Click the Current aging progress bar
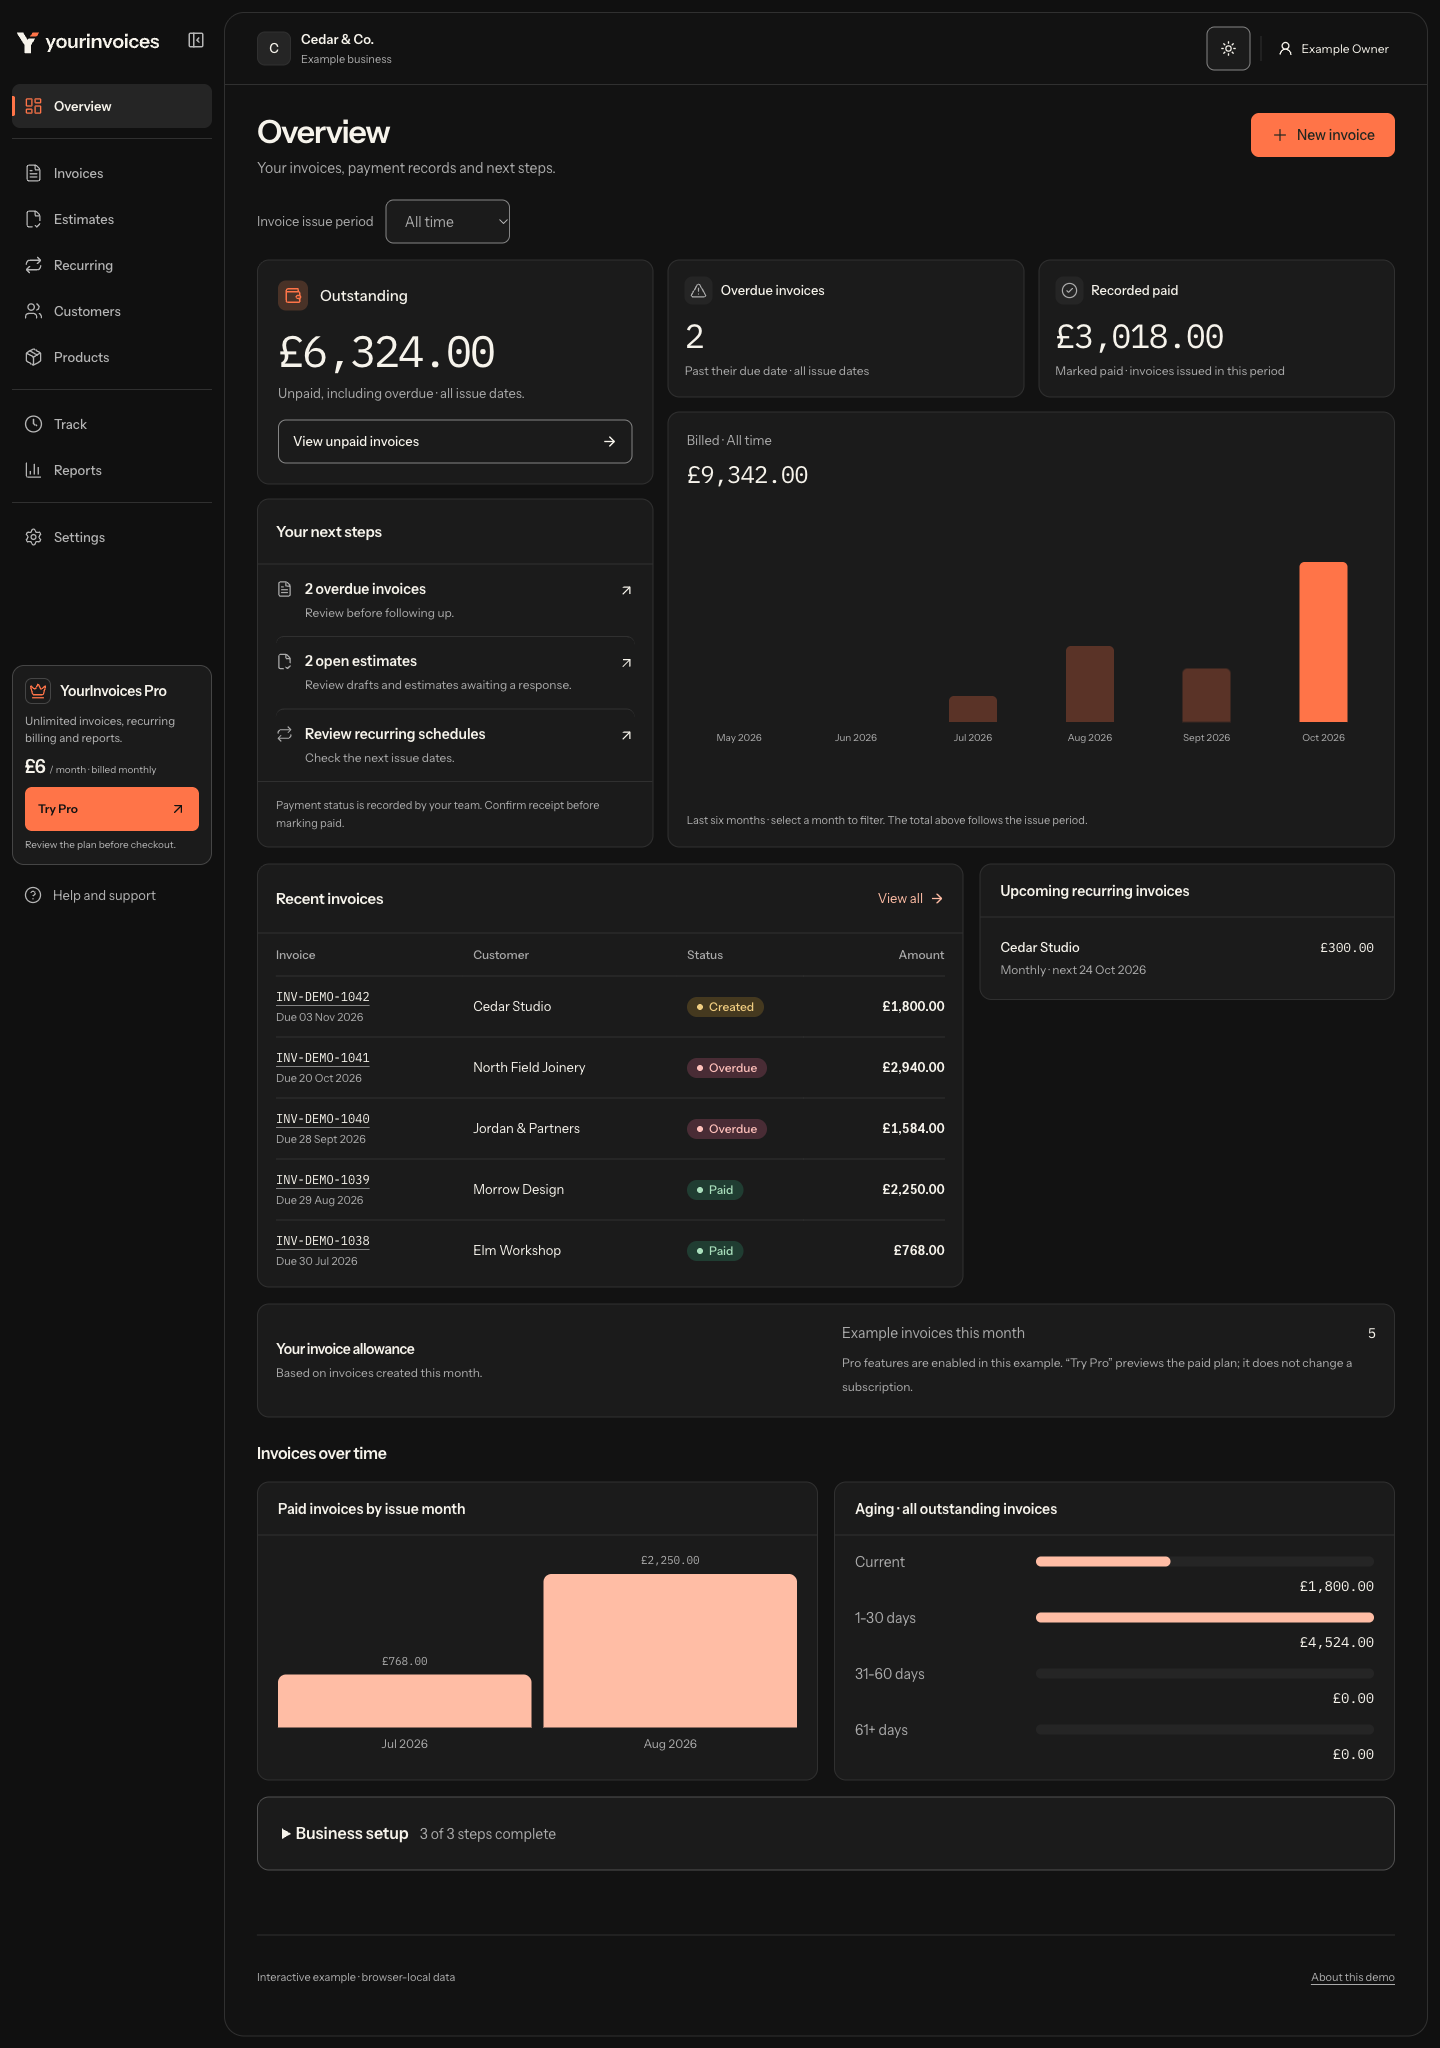Image resolution: width=1440 pixels, height=2048 pixels. (x=1205, y=1561)
